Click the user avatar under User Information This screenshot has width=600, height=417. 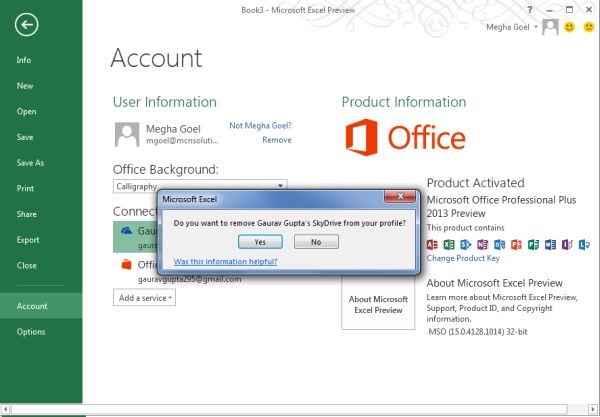[127, 134]
